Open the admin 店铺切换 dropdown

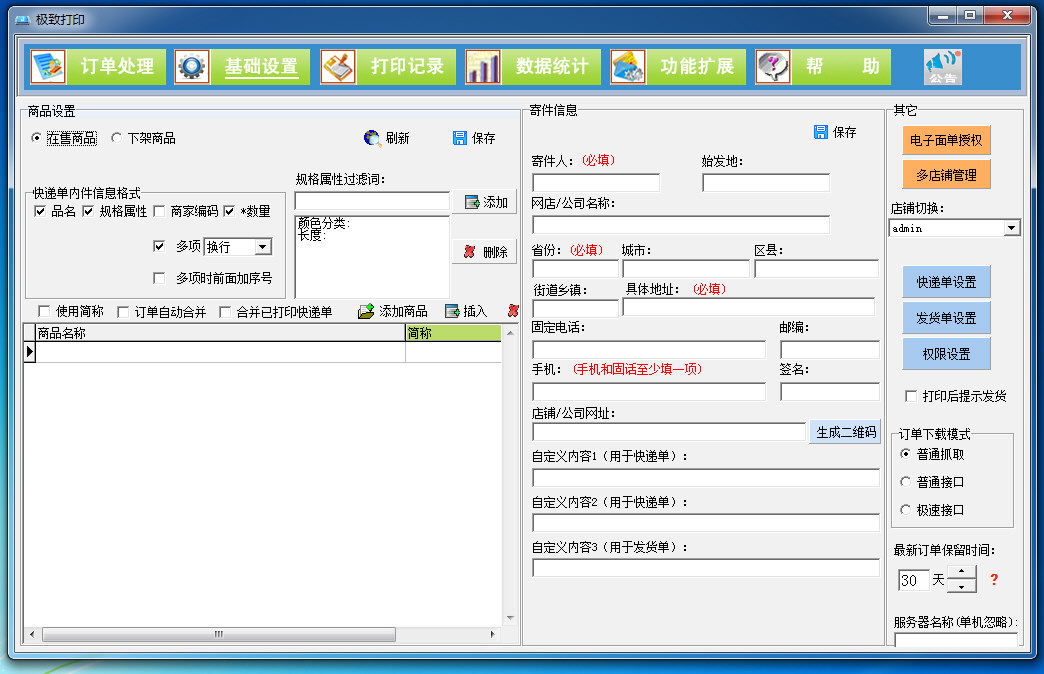(1010, 227)
